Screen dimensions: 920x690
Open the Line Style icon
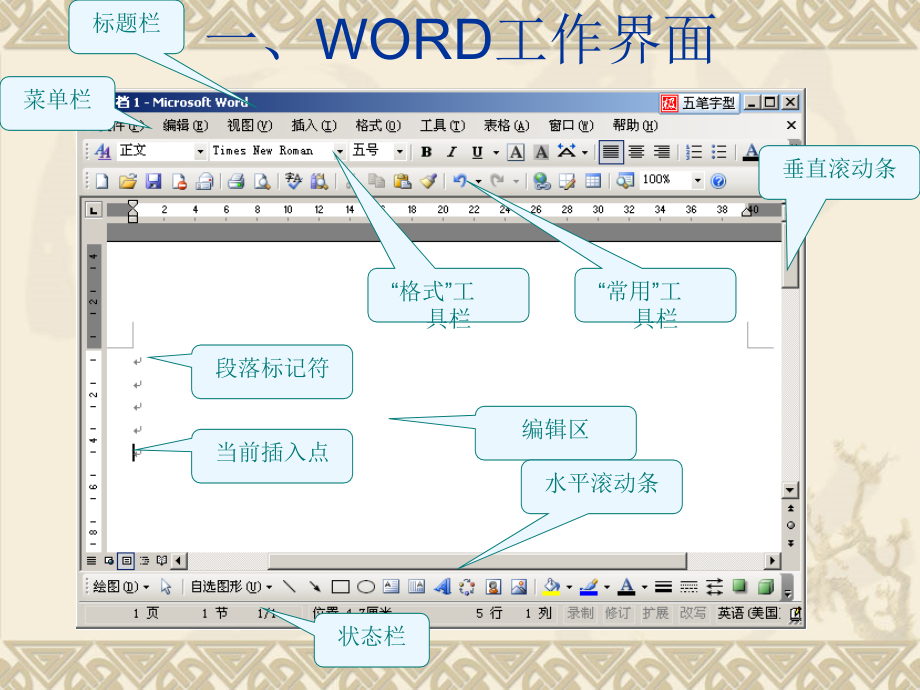coord(663,586)
